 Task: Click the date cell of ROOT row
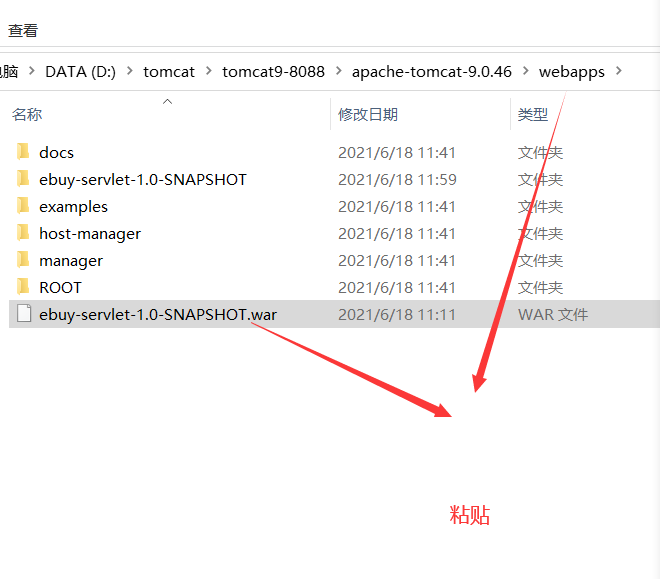tap(397, 288)
